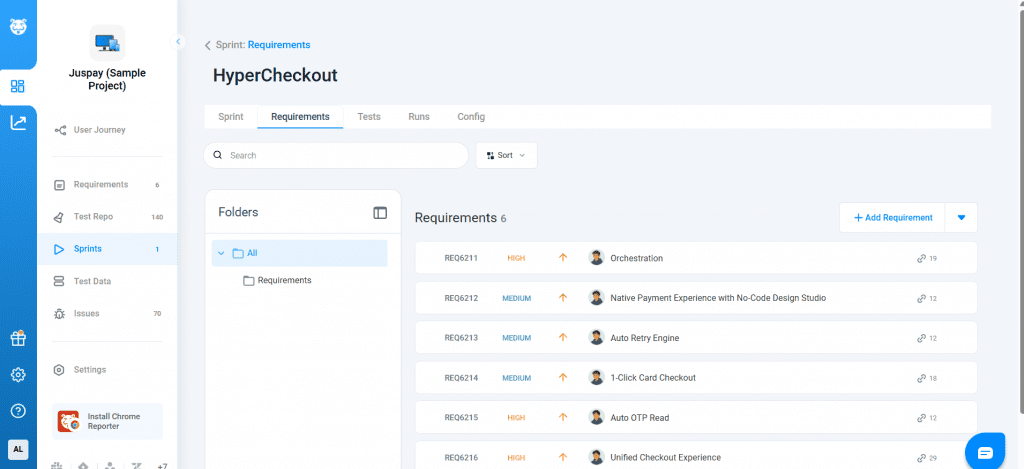The width and height of the screenshot is (1024, 469).
Task: Click the search input field
Action: tap(340, 156)
